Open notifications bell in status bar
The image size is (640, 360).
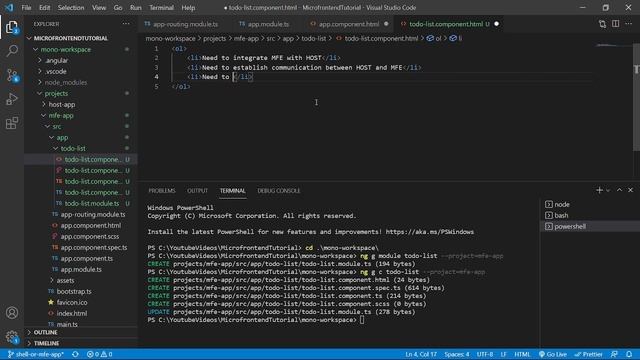click(629, 354)
